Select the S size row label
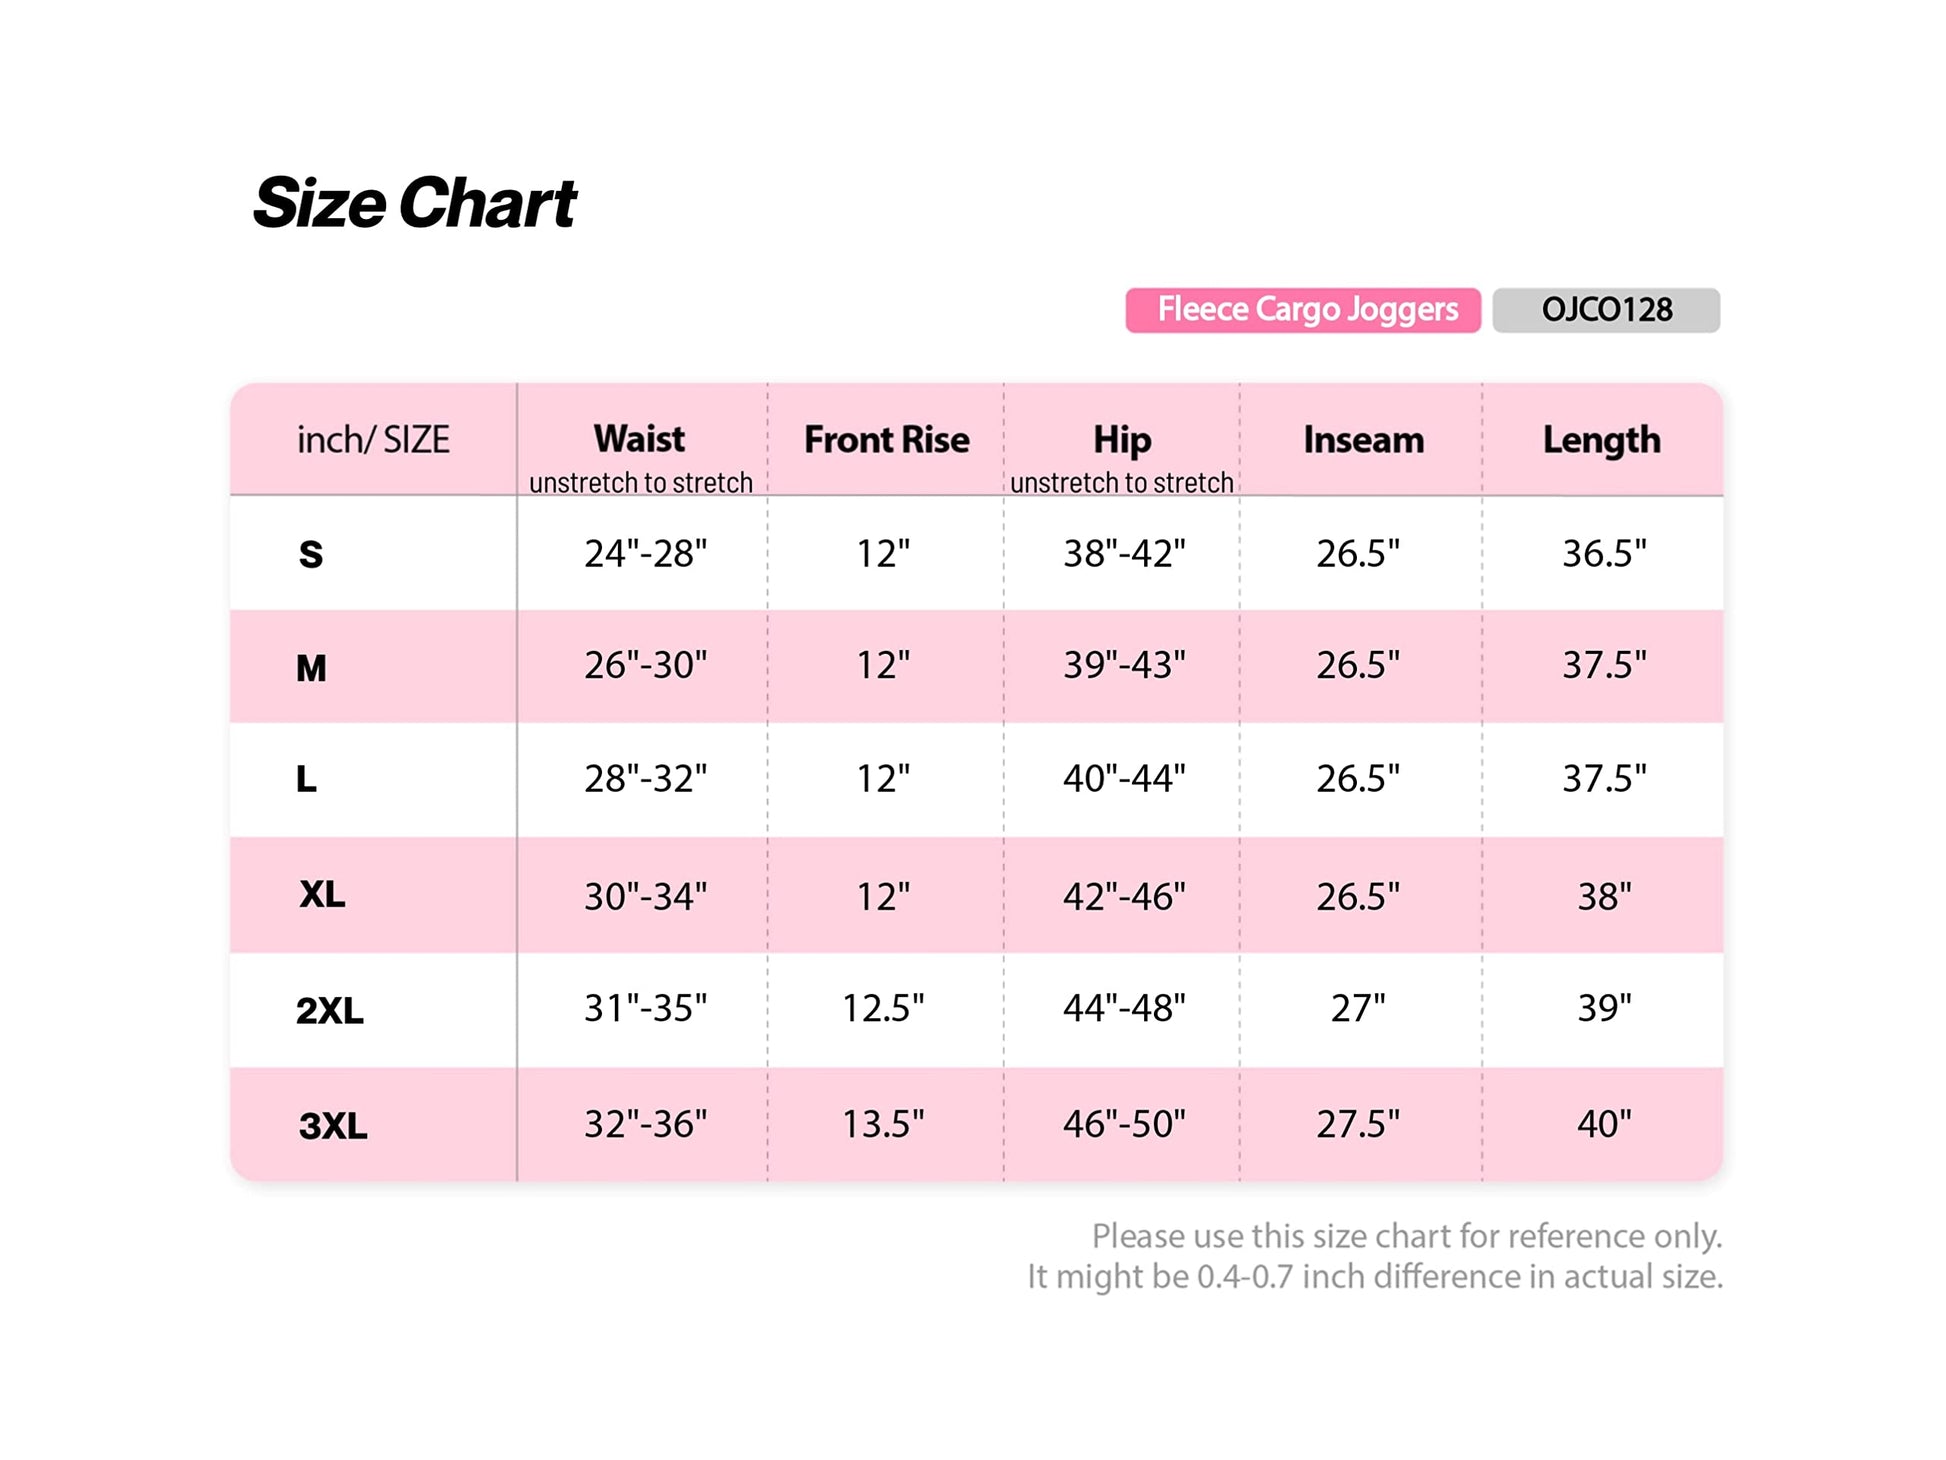The height and width of the screenshot is (1460, 1946). coord(311,554)
